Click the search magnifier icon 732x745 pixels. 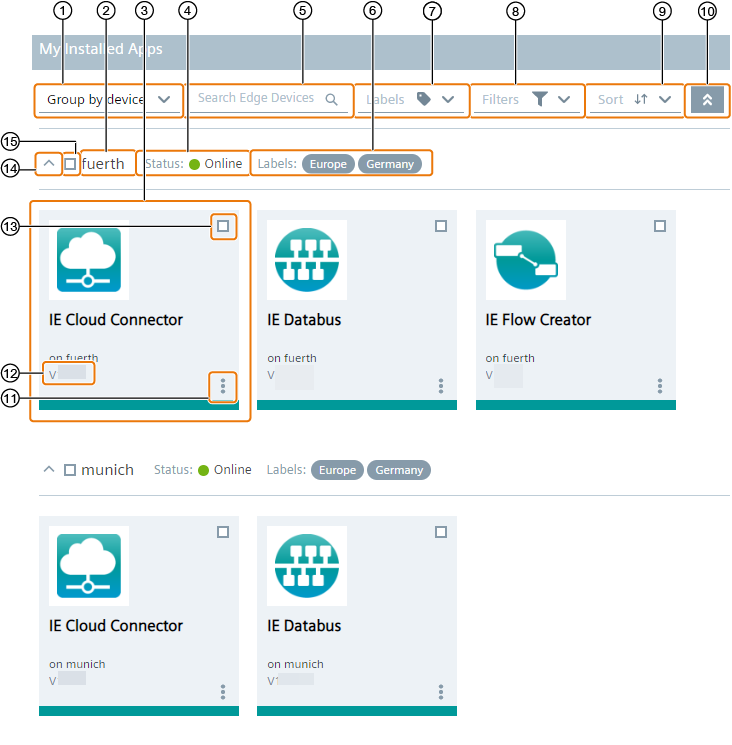click(332, 99)
